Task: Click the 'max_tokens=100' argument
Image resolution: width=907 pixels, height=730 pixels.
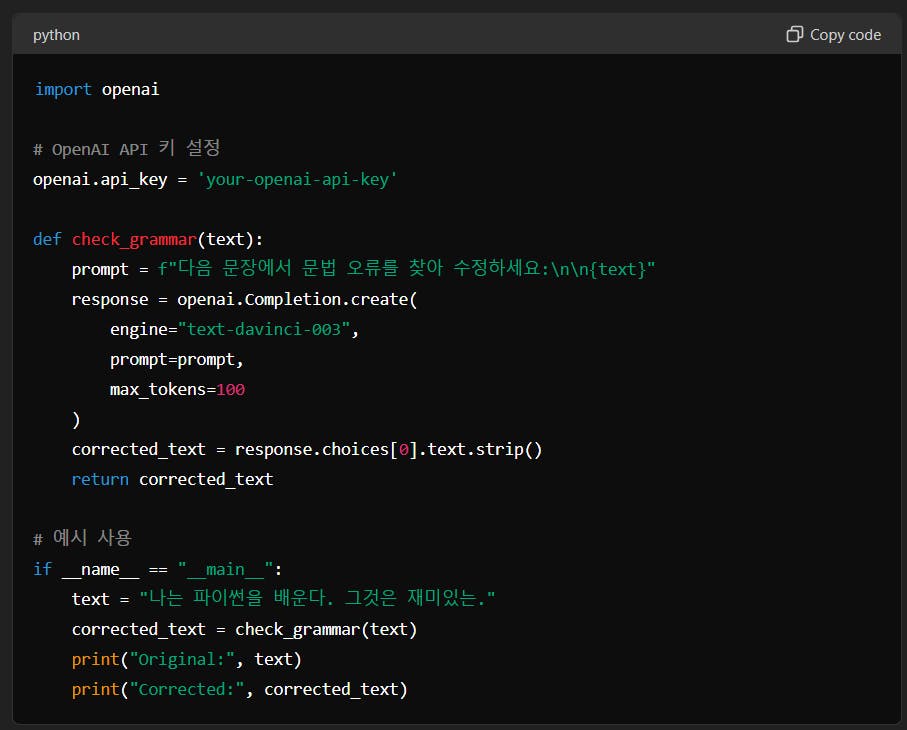Action: coord(177,390)
